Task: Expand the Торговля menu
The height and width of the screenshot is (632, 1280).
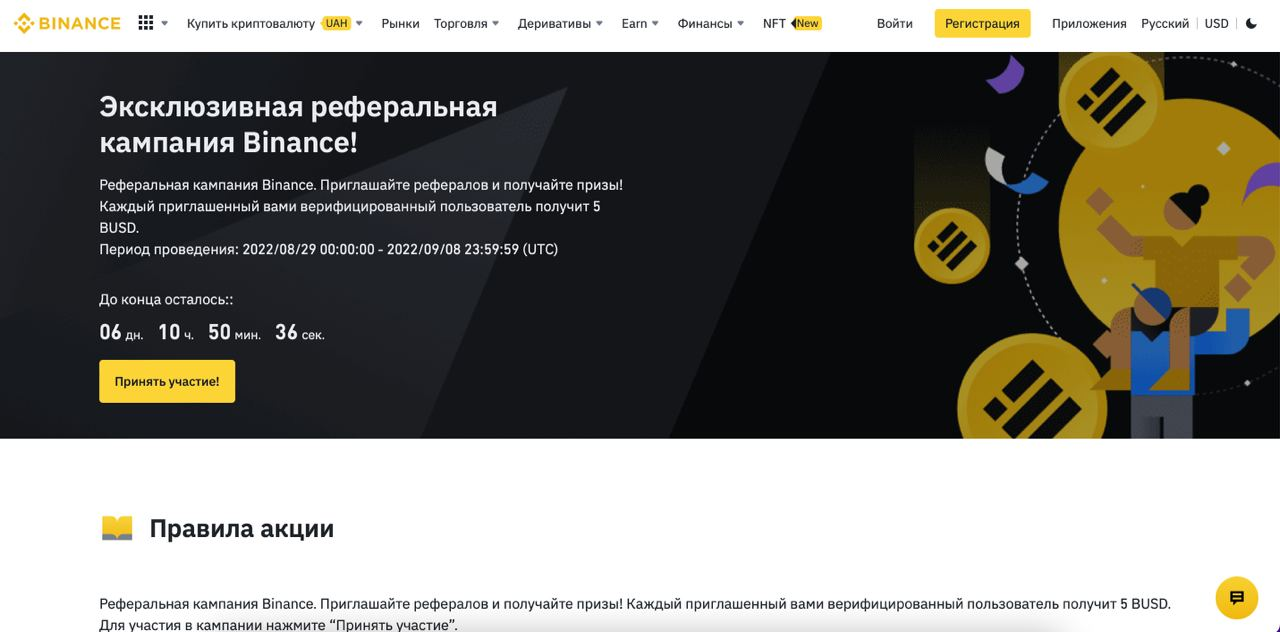Action: click(467, 23)
